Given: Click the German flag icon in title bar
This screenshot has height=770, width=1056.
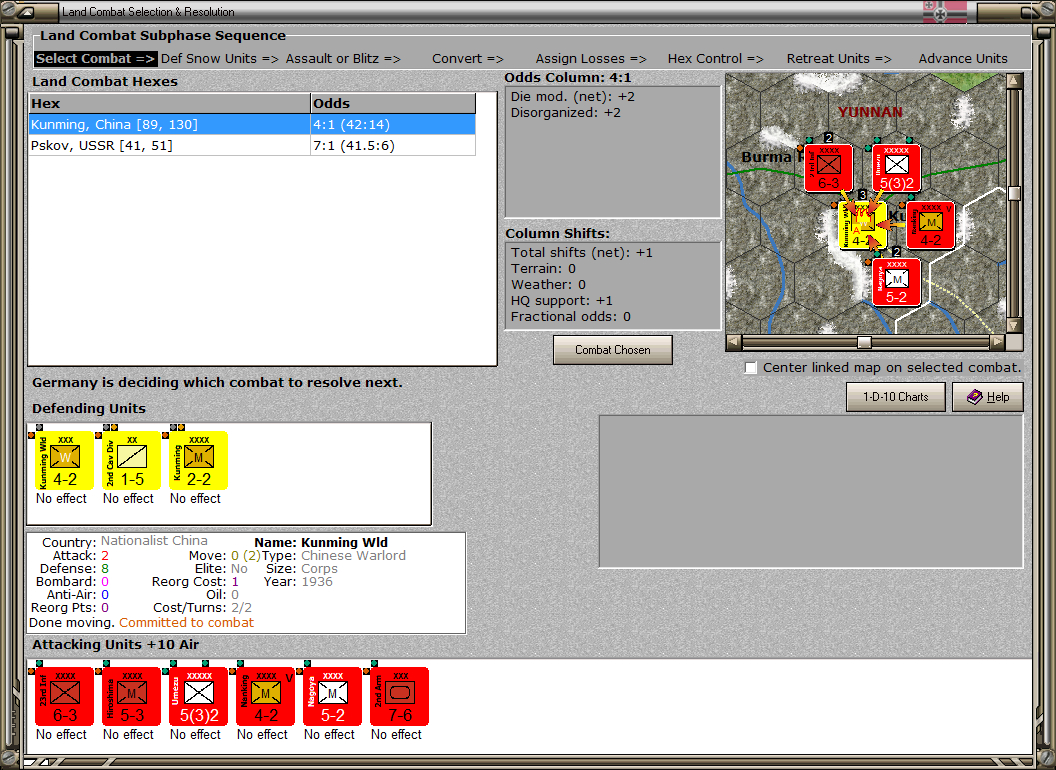Looking at the screenshot, I should pyautogui.click(x=944, y=12).
